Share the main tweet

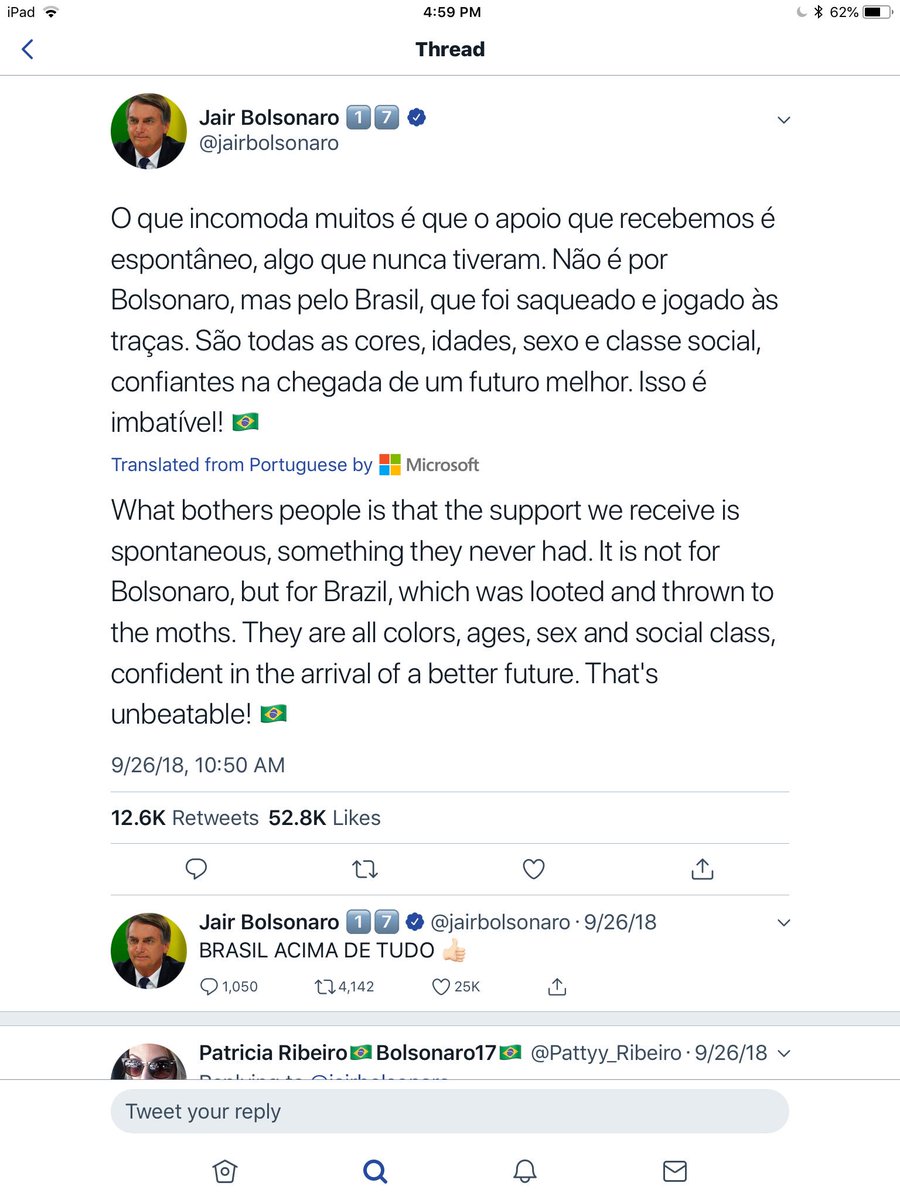702,868
